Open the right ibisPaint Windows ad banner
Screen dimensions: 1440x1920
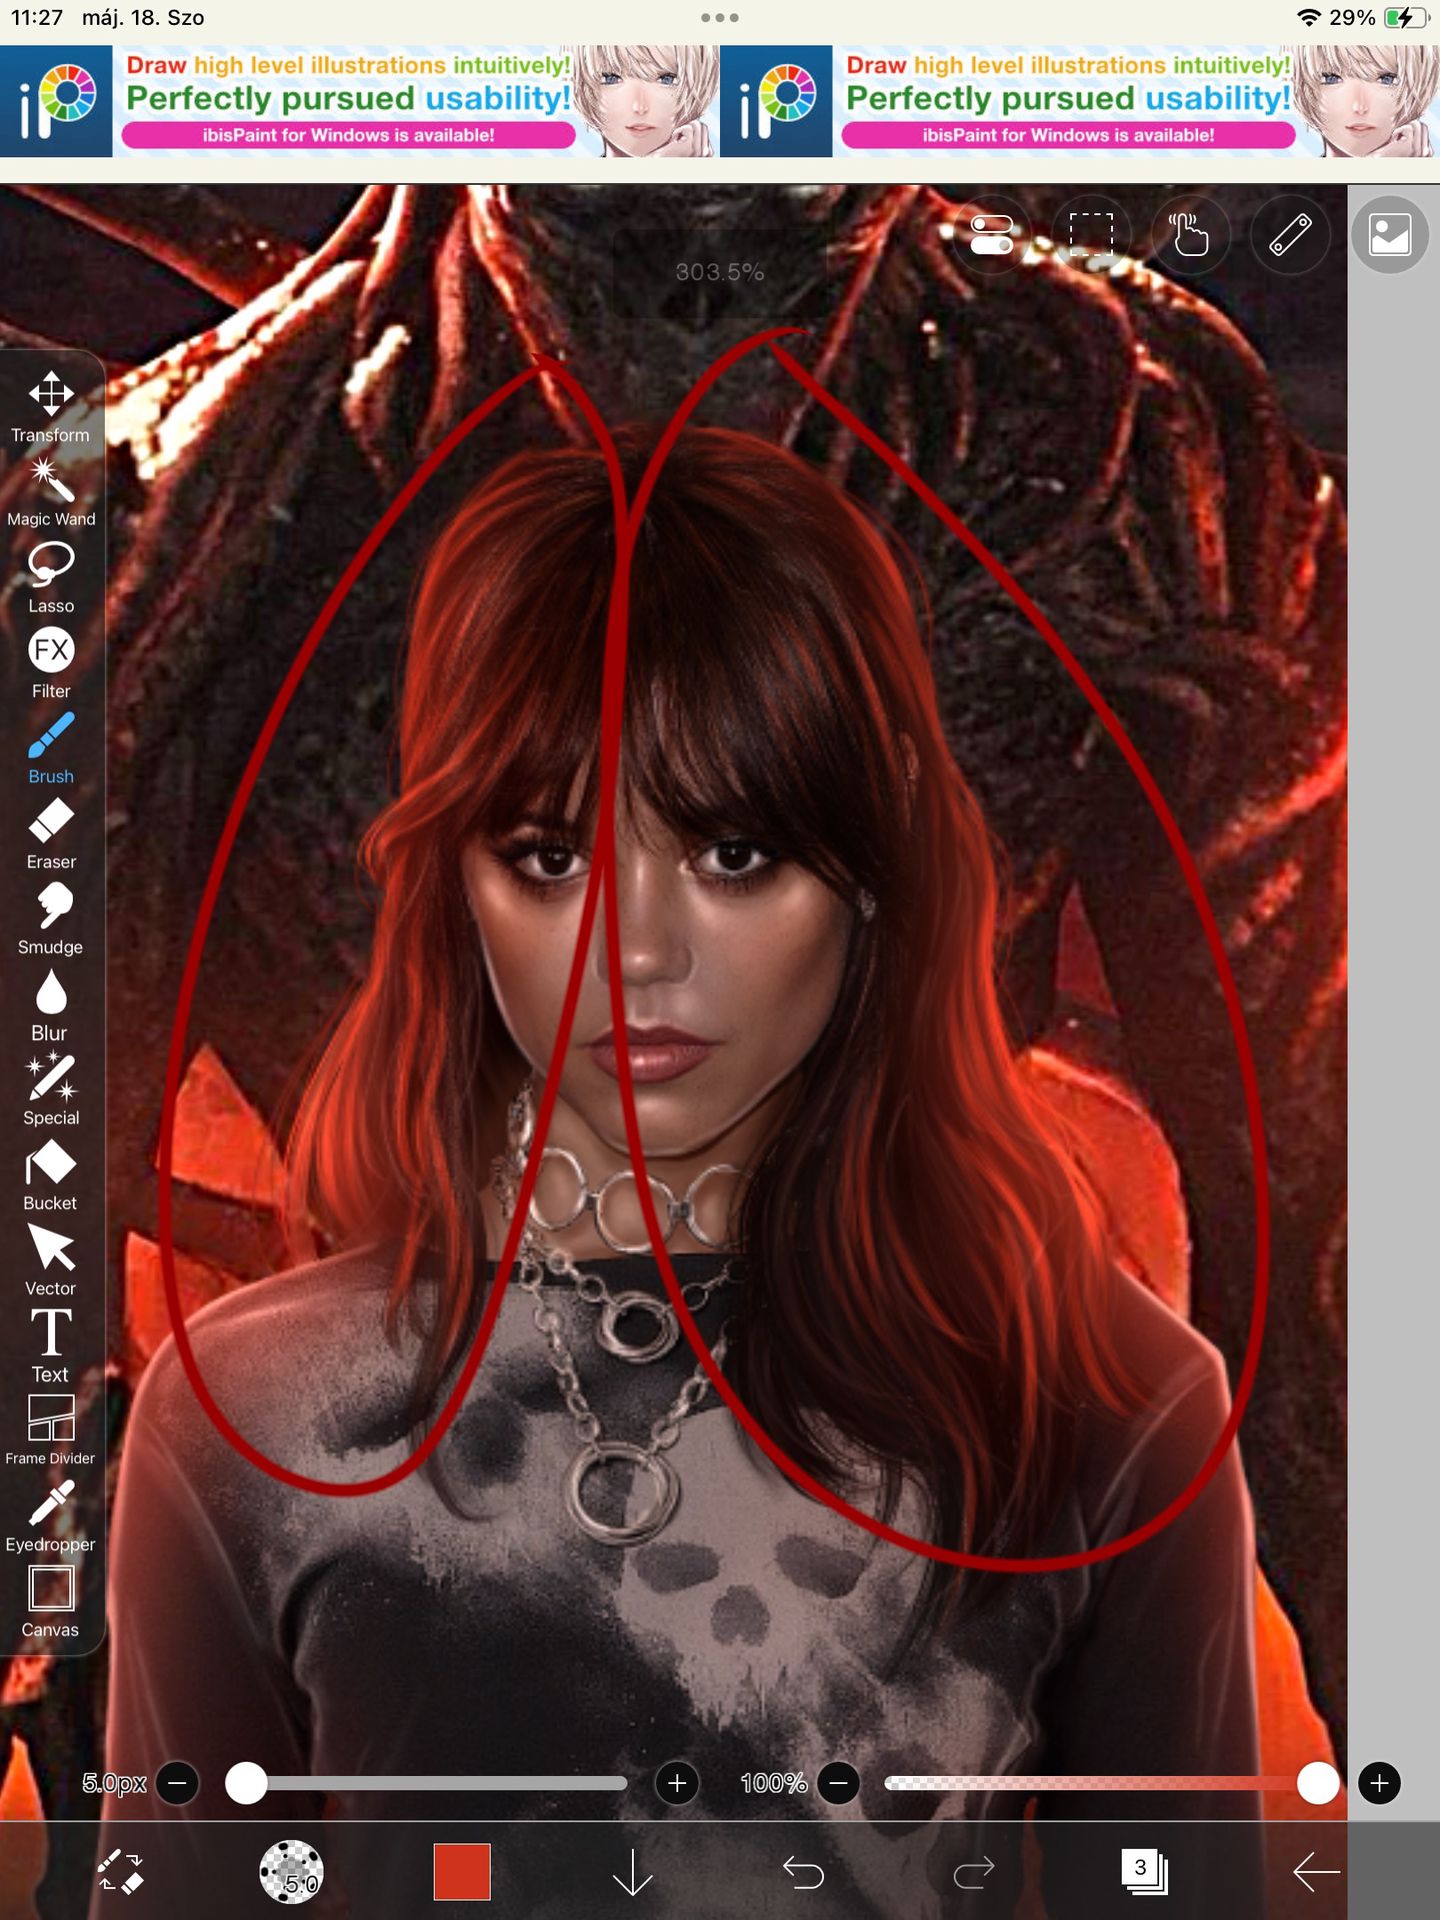[1080, 101]
